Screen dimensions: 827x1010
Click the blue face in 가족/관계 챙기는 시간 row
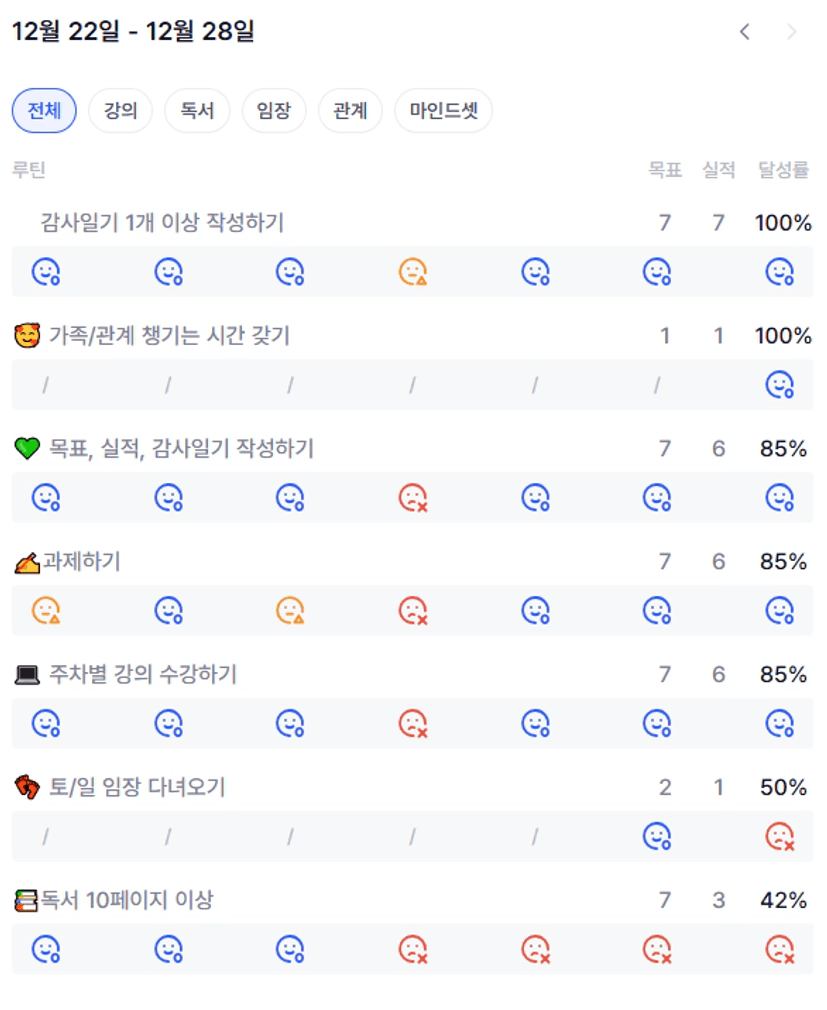point(779,385)
